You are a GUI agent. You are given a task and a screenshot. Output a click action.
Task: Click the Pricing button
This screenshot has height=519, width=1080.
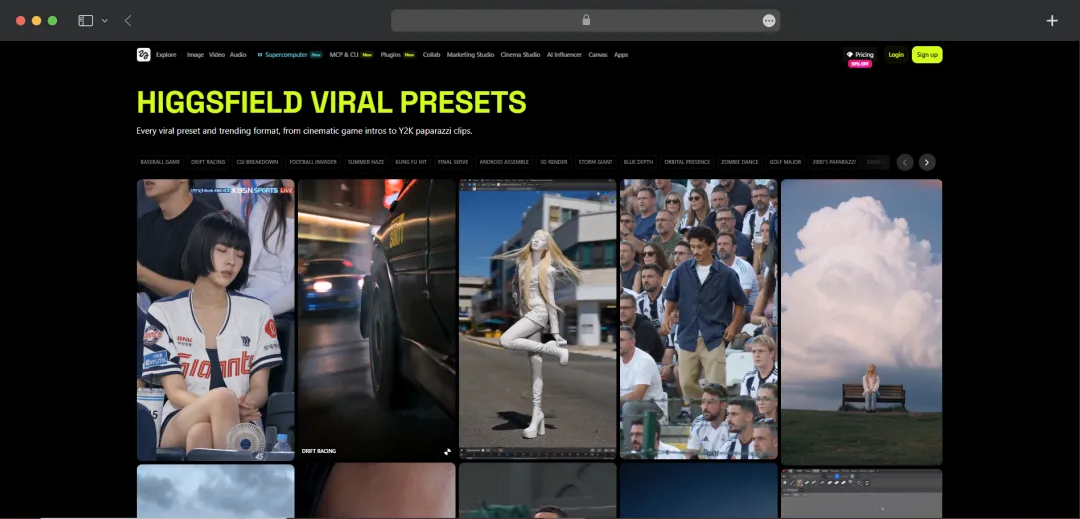pos(860,54)
